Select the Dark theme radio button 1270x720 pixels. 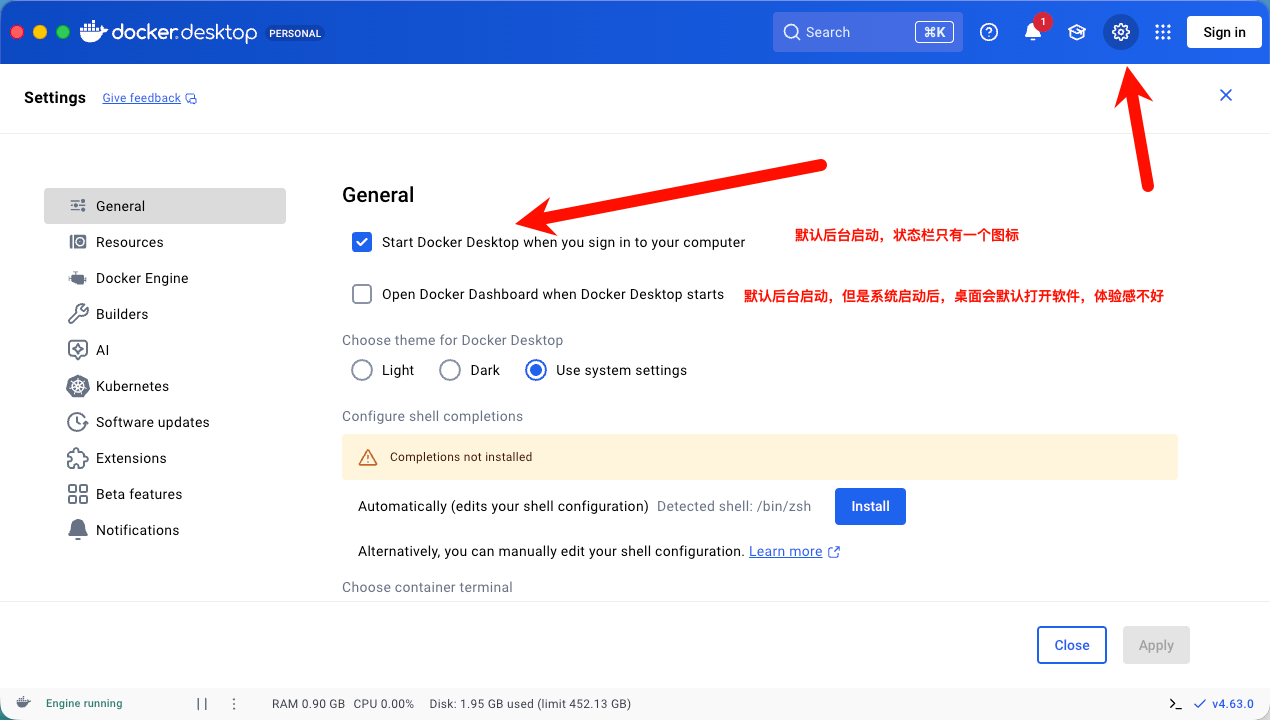(x=450, y=370)
